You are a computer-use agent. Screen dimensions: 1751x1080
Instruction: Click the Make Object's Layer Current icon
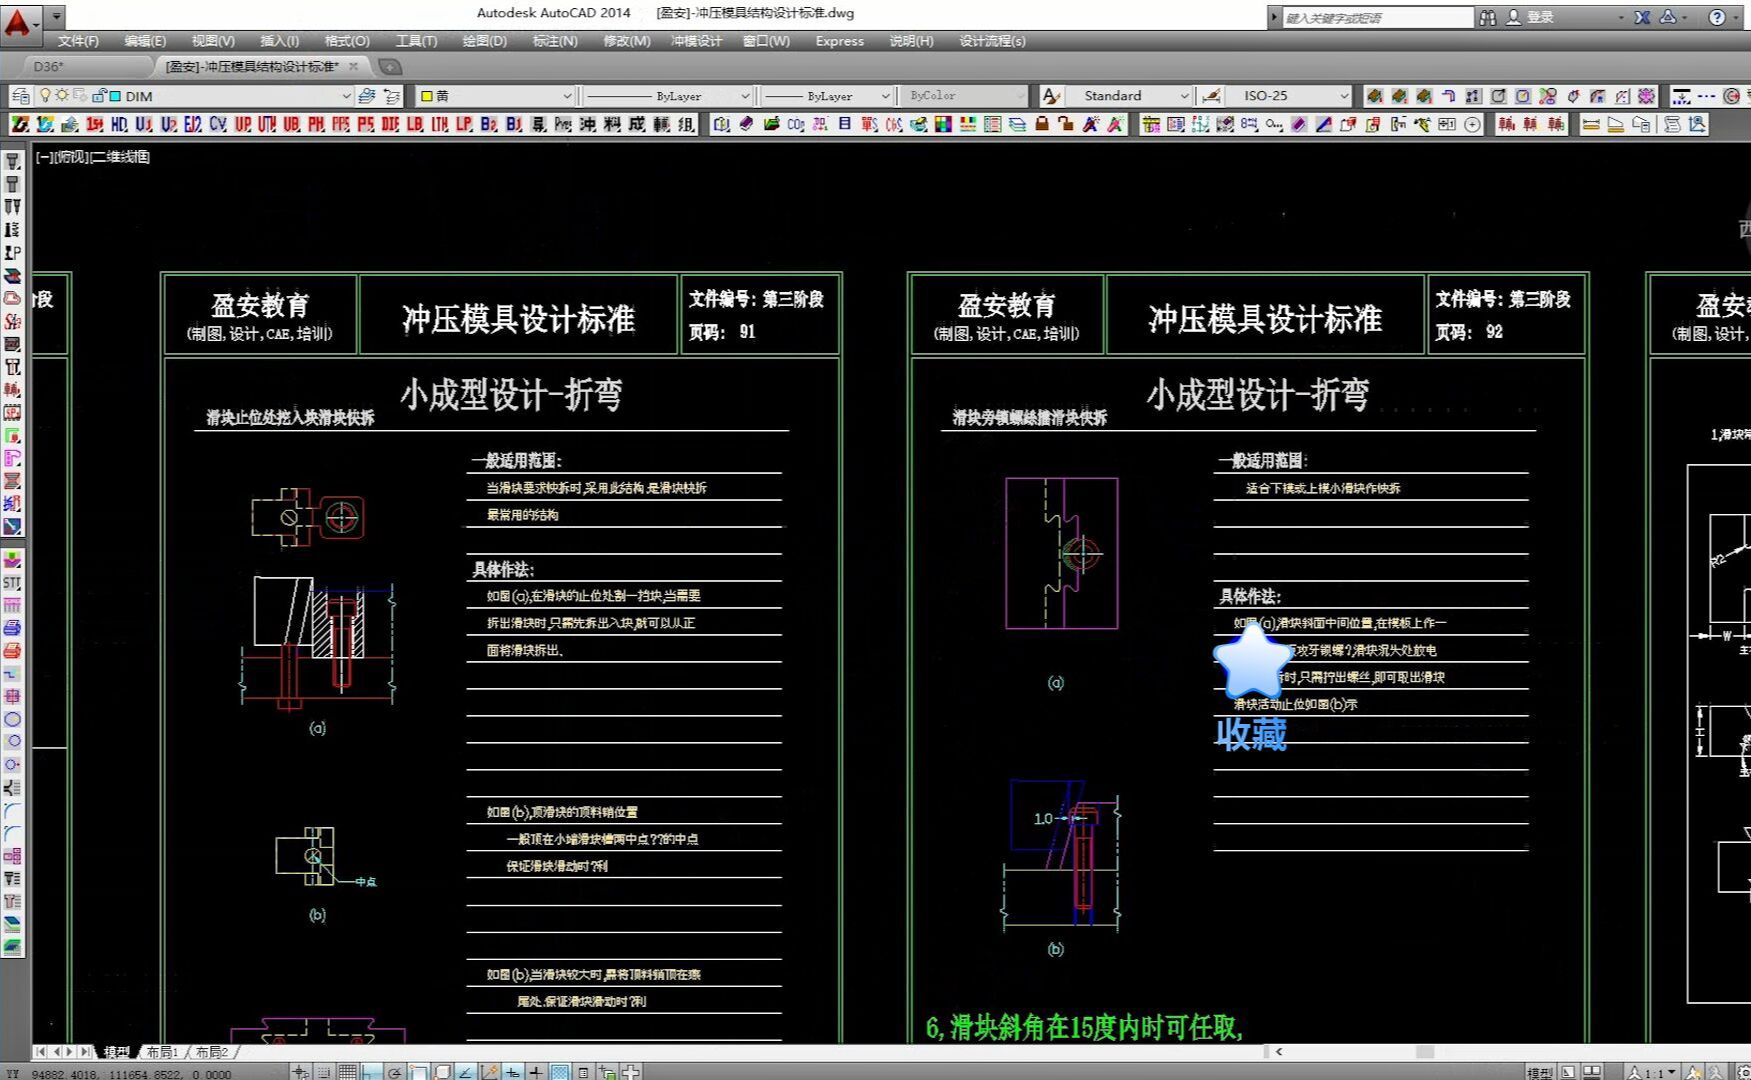[366, 96]
